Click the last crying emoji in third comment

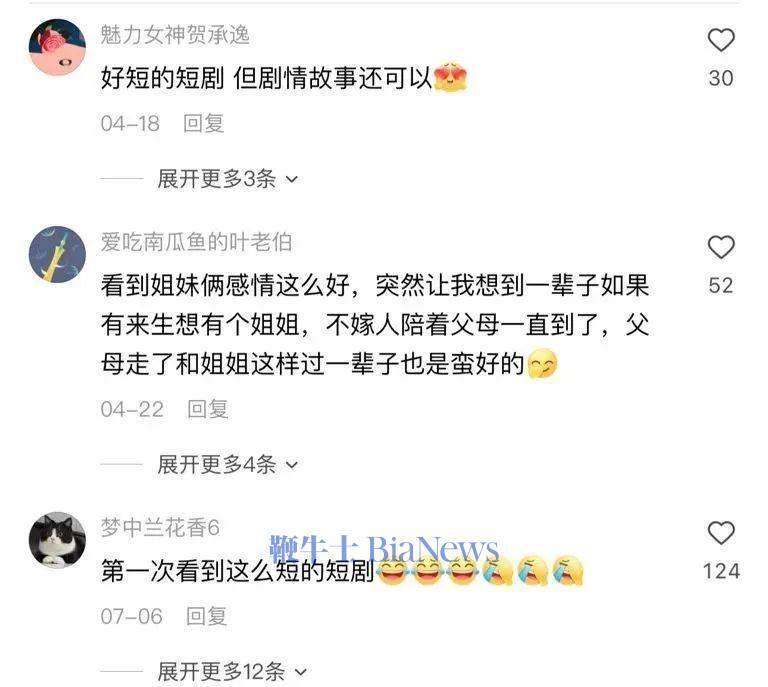click(567, 571)
